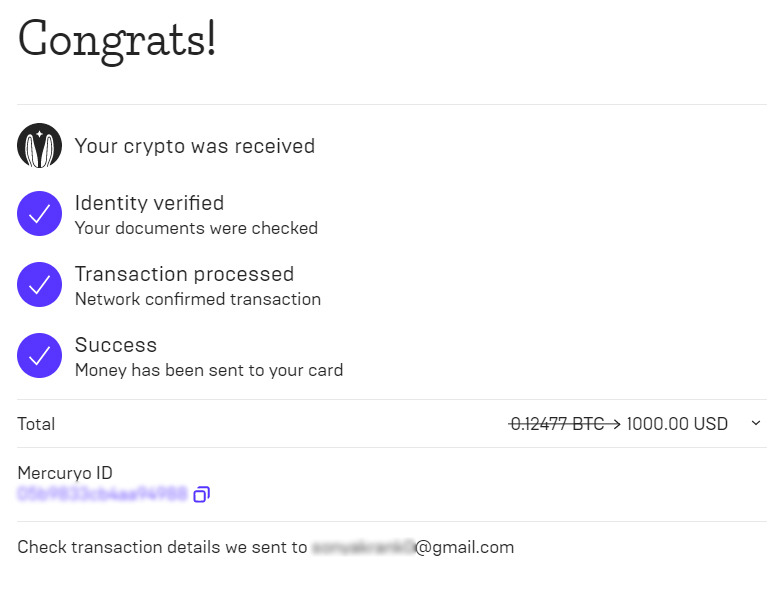781x590 pixels.
Task: Select the "Transaction processed" step title
Action: (x=184, y=274)
